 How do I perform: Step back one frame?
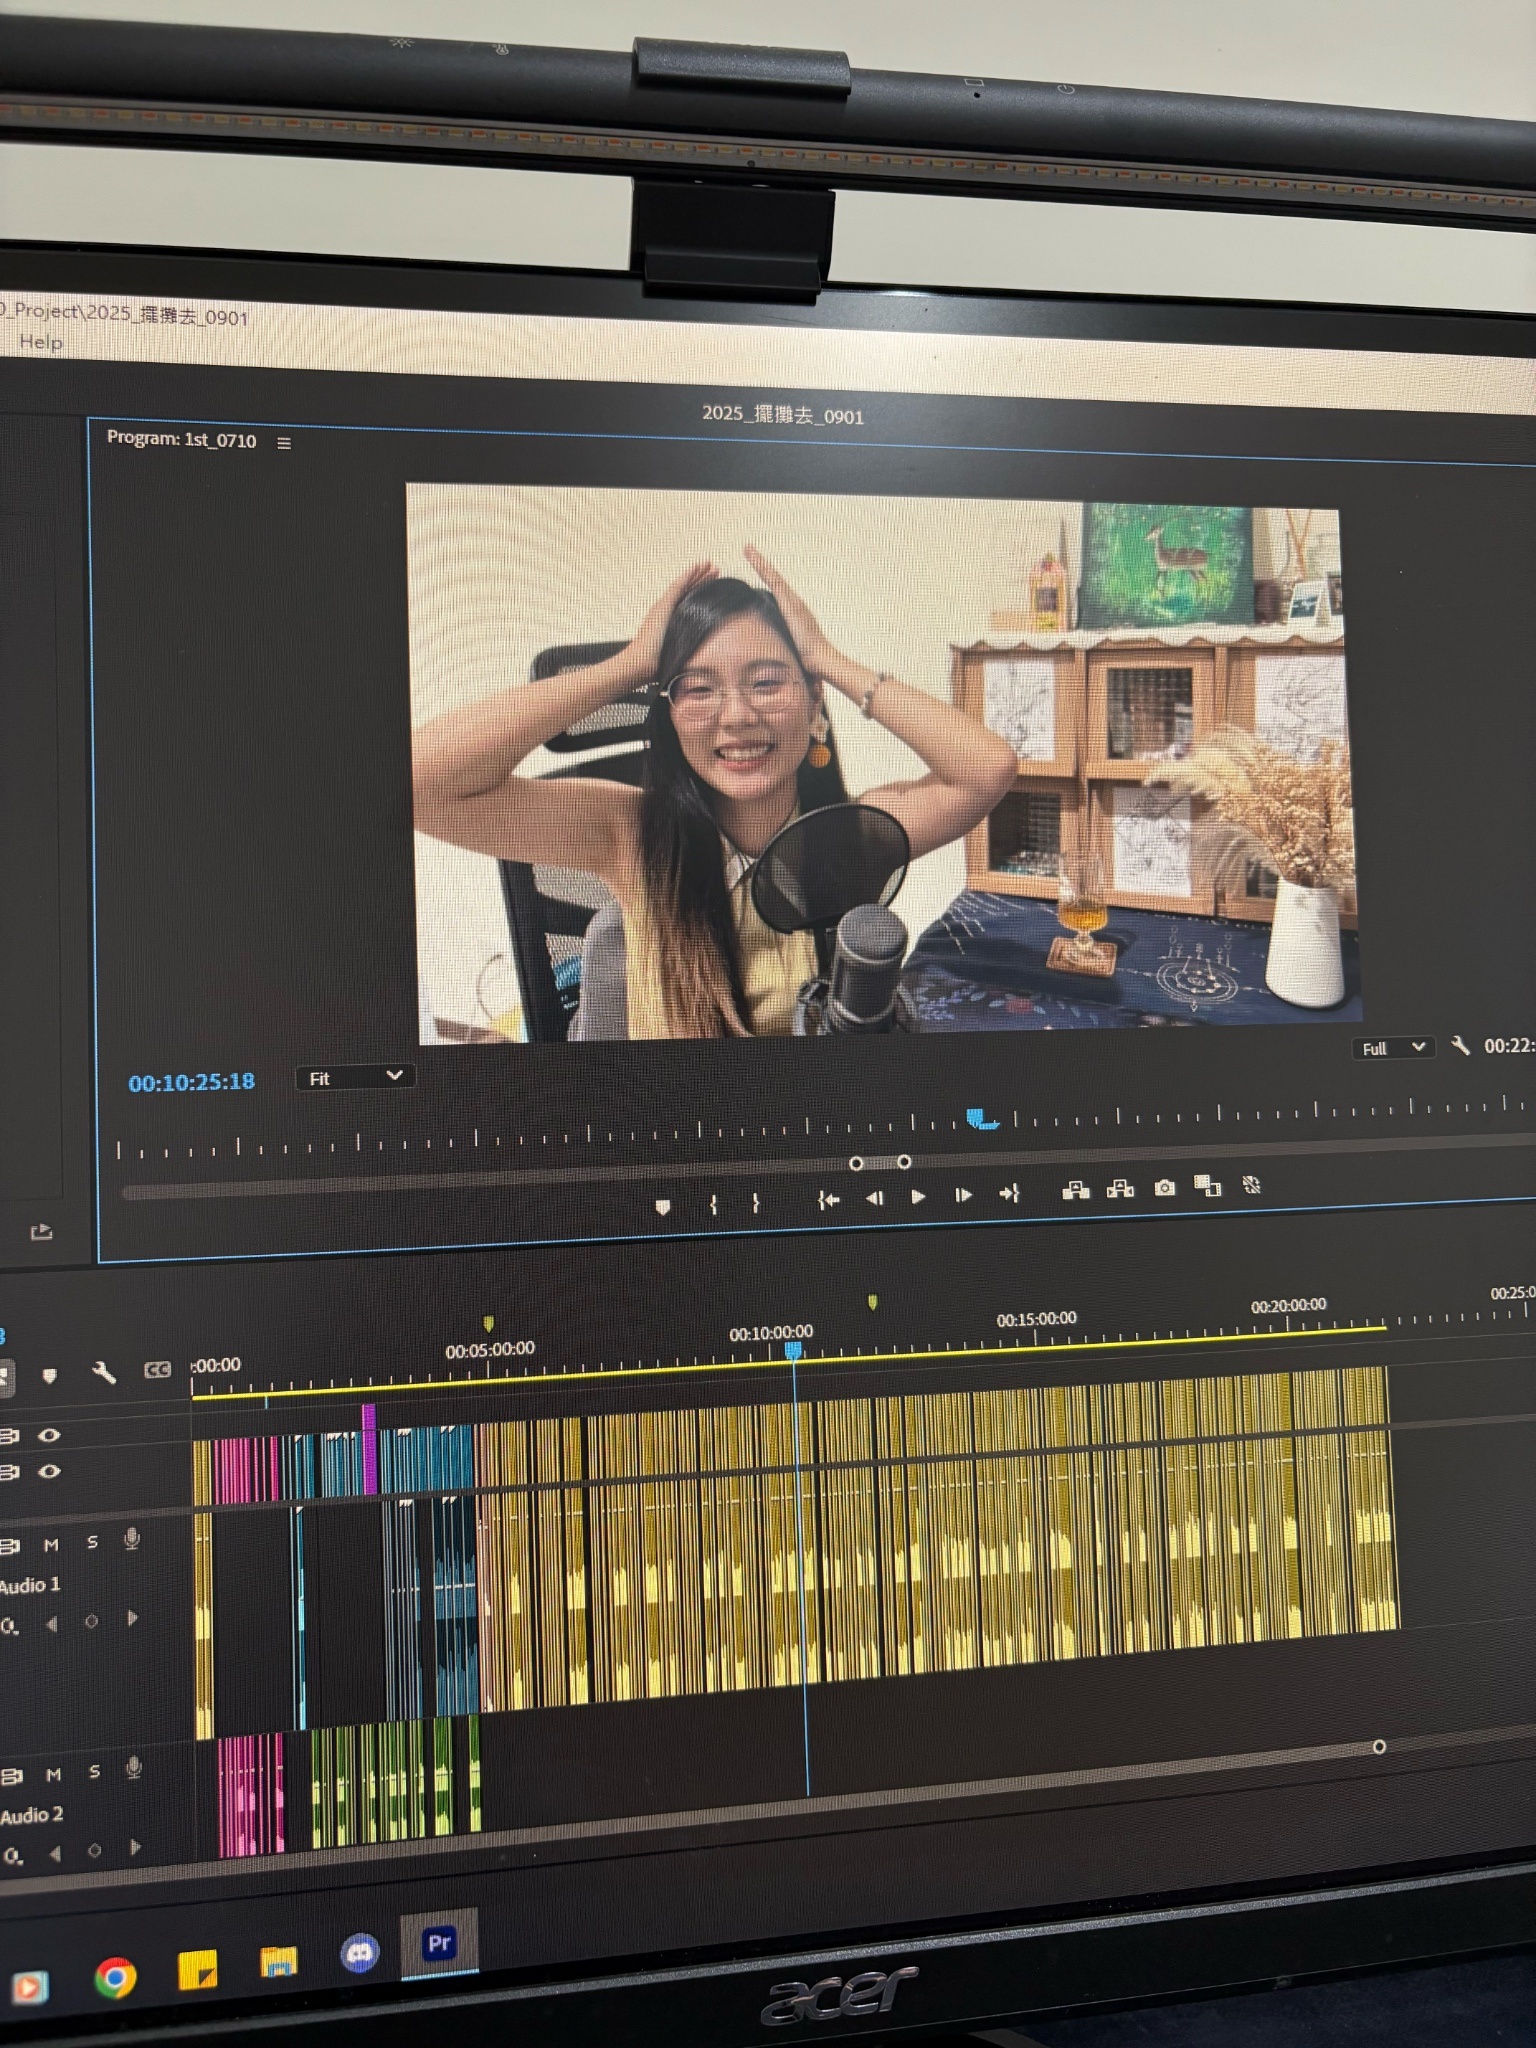(874, 1198)
